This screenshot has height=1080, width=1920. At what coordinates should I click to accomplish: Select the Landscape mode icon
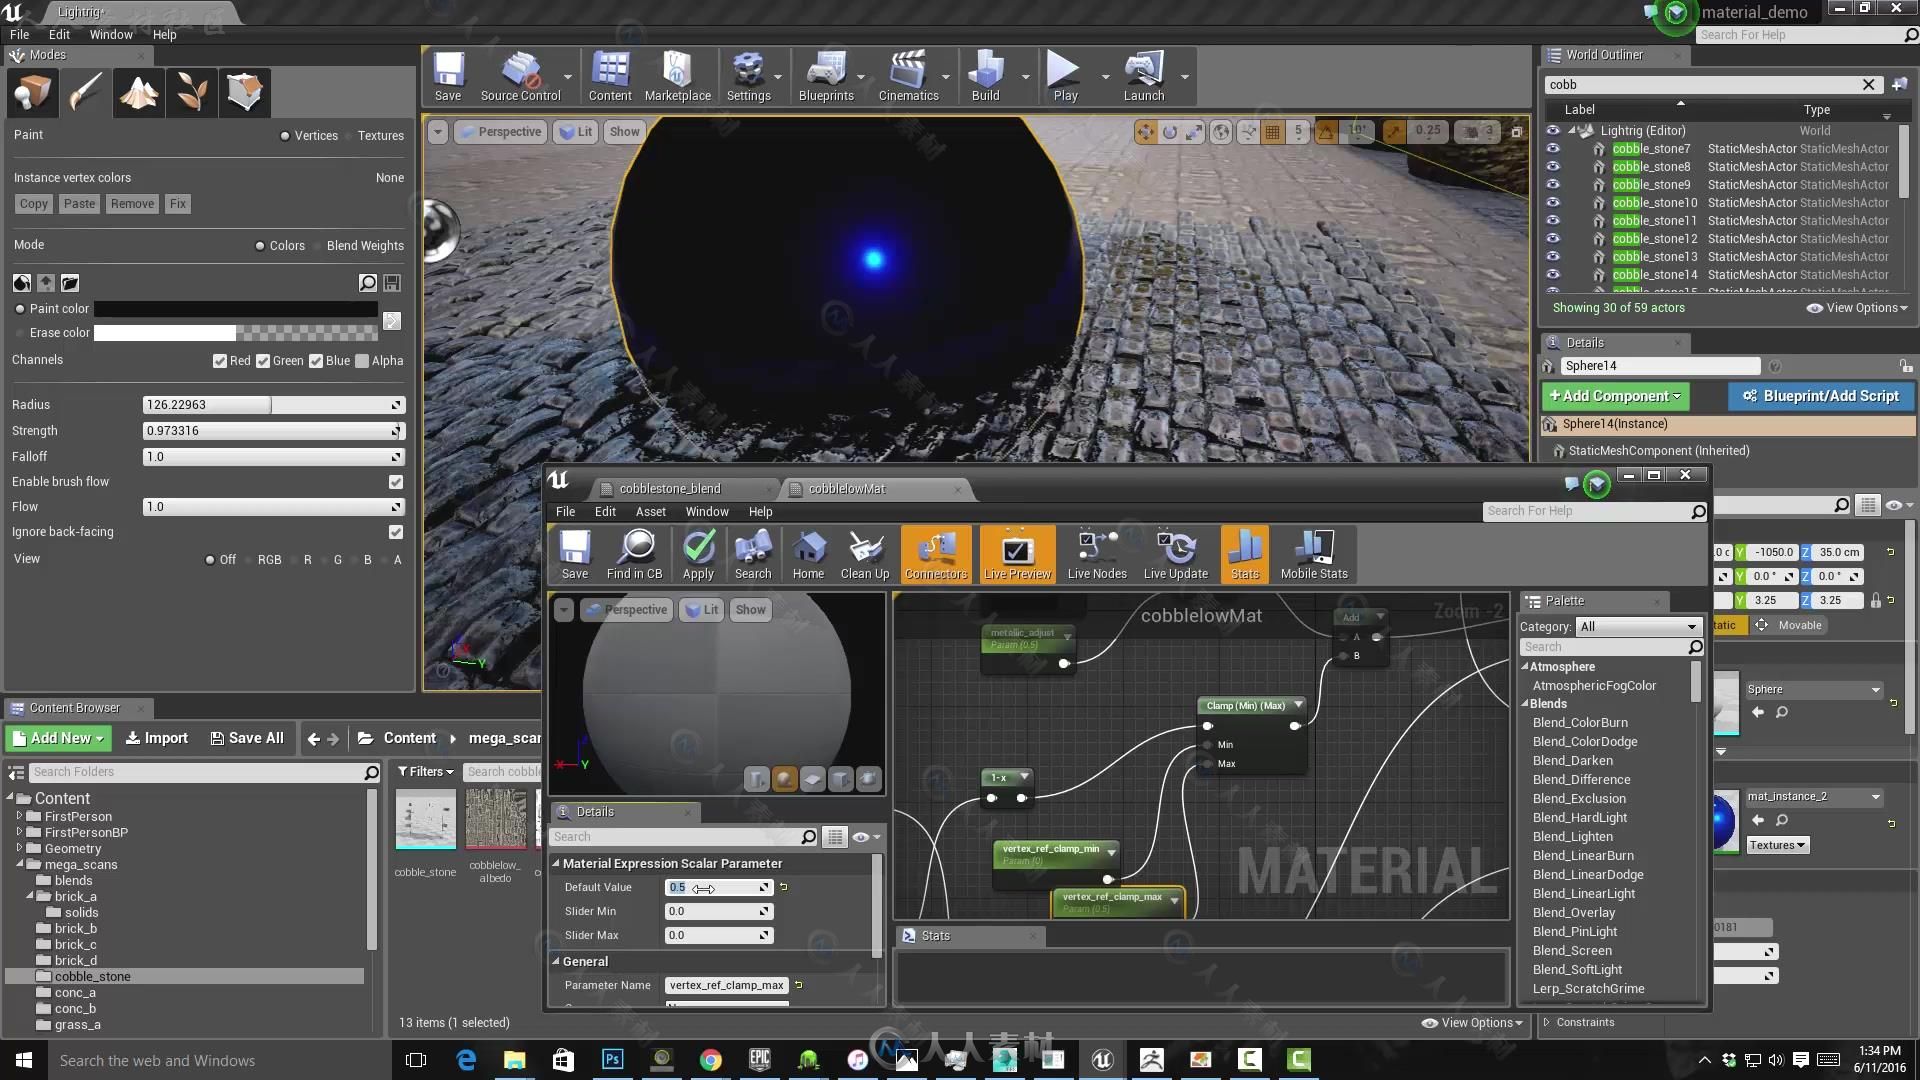coord(138,93)
